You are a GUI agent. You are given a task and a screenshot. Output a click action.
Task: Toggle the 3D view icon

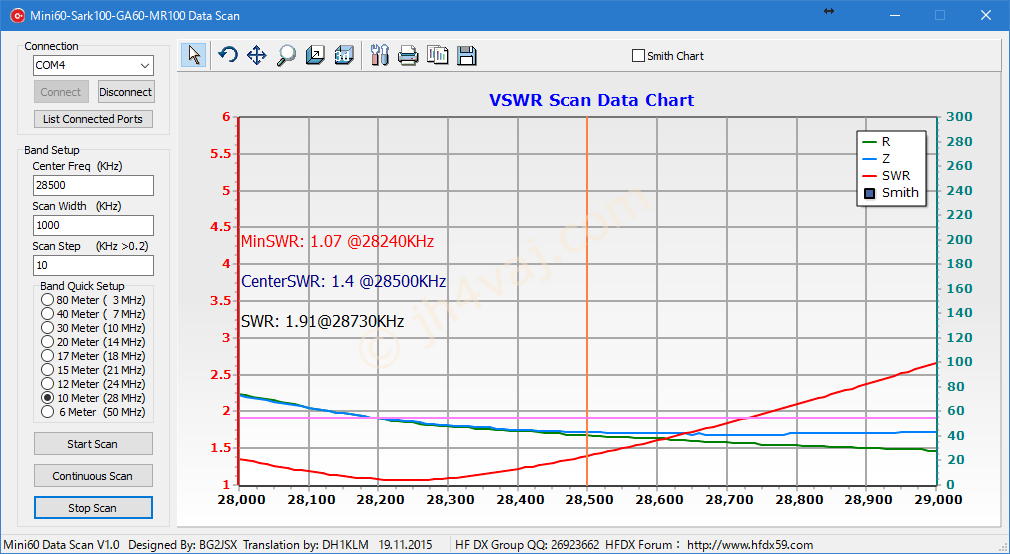click(x=344, y=55)
